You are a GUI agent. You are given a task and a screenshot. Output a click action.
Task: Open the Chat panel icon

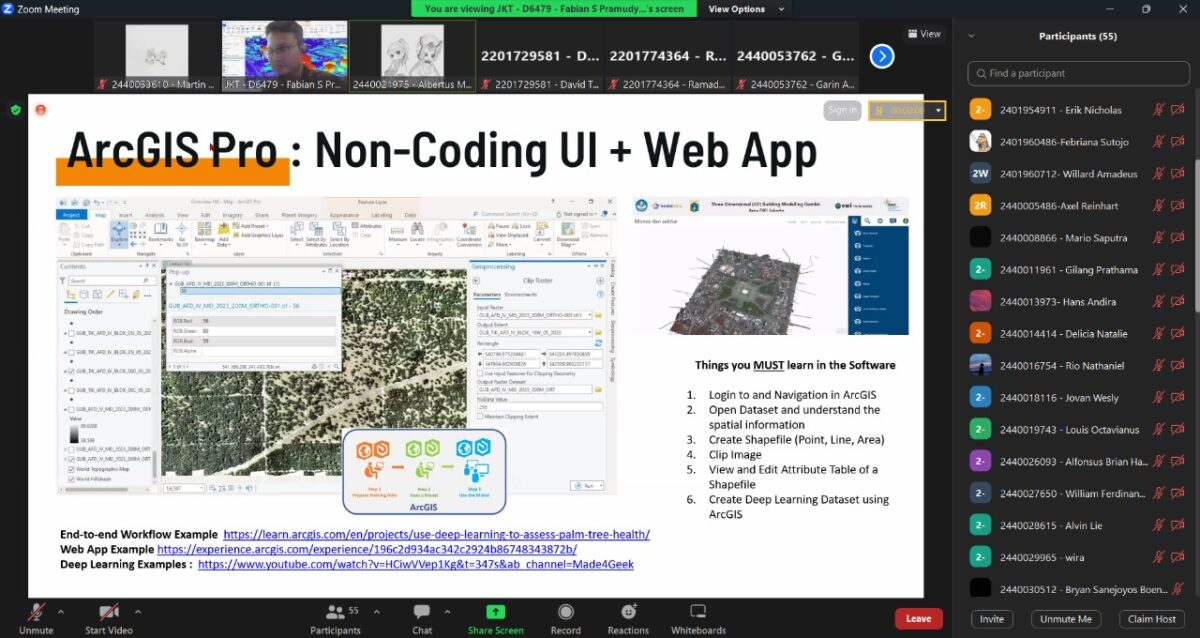(x=422, y=612)
